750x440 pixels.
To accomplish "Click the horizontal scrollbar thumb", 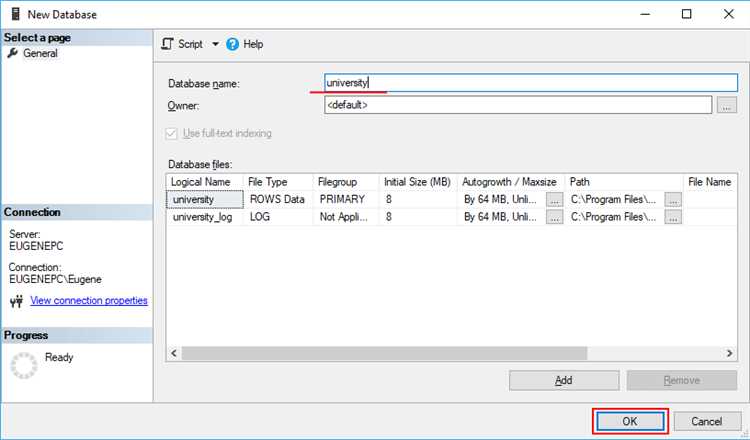I will 384,353.
